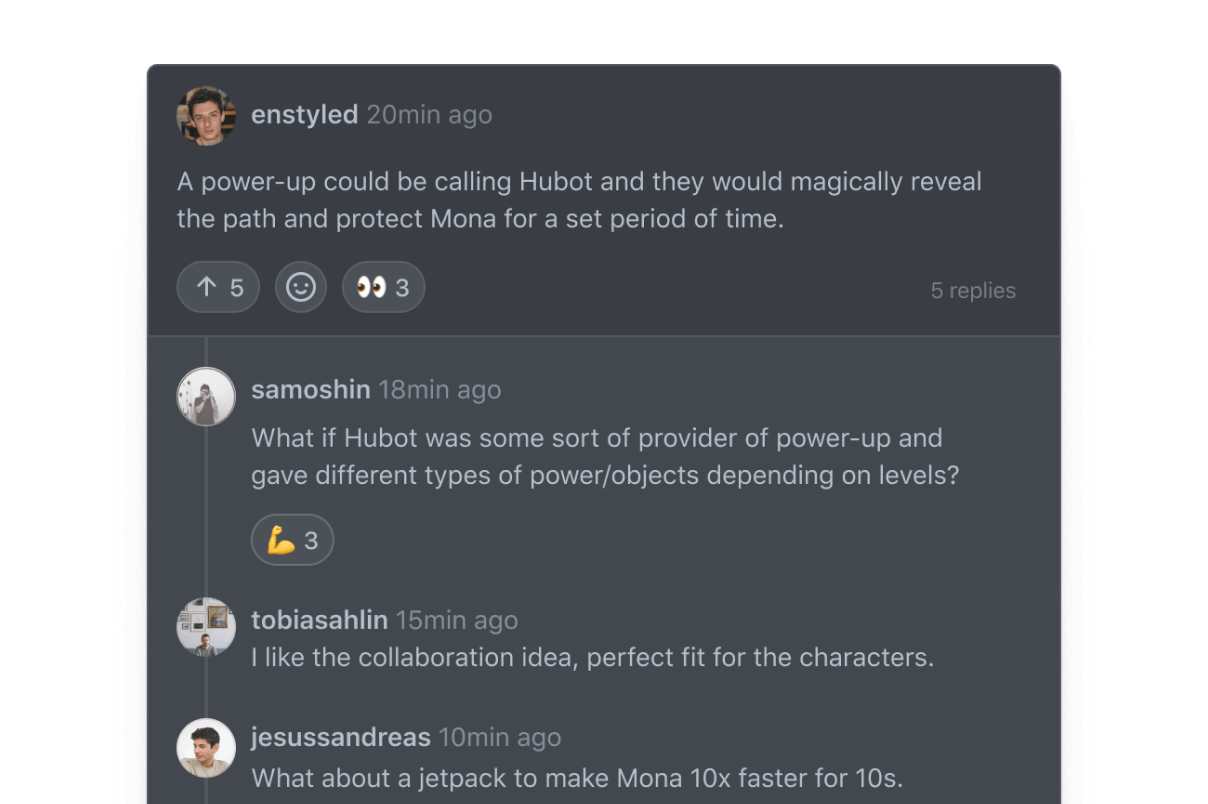Open the 18min ago permalink
This screenshot has width=1208, height=804.
tap(439, 390)
